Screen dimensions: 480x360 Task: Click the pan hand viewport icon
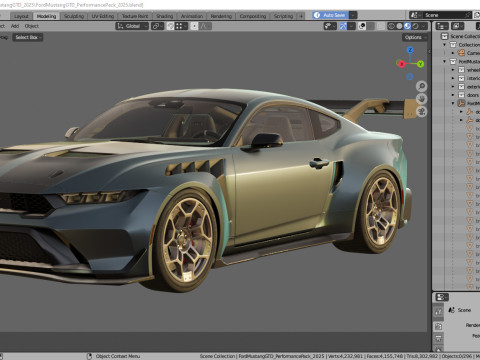pyautogui.click(x=422, y=99)
